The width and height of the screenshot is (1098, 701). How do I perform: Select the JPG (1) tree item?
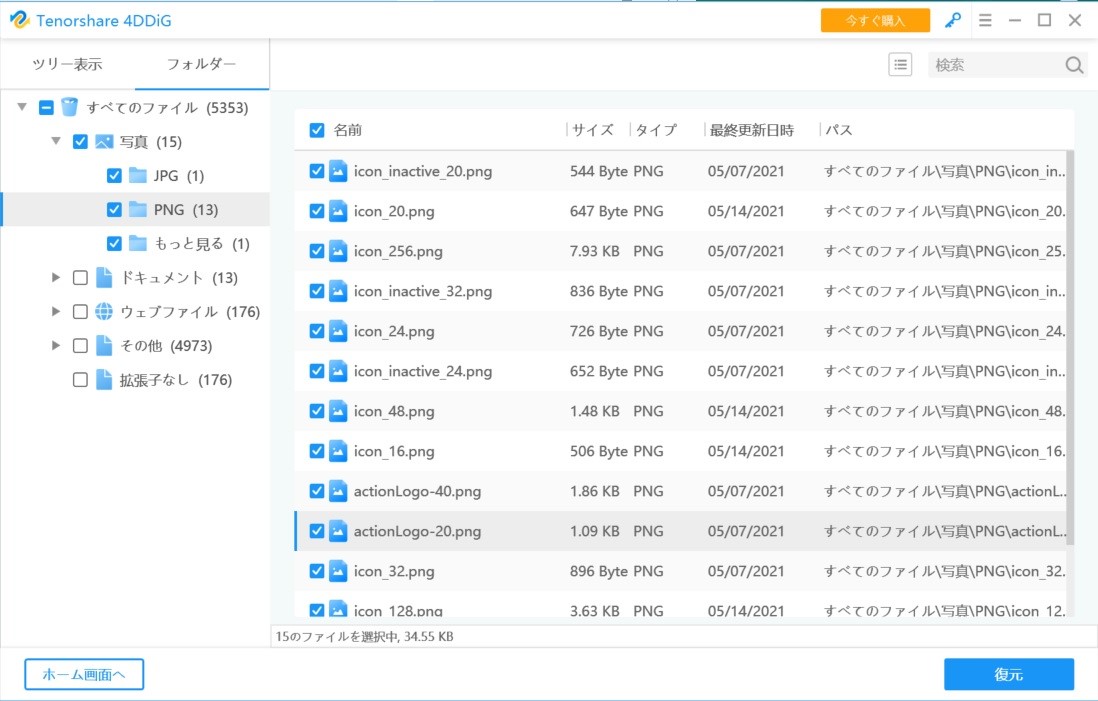coord(179,176)
